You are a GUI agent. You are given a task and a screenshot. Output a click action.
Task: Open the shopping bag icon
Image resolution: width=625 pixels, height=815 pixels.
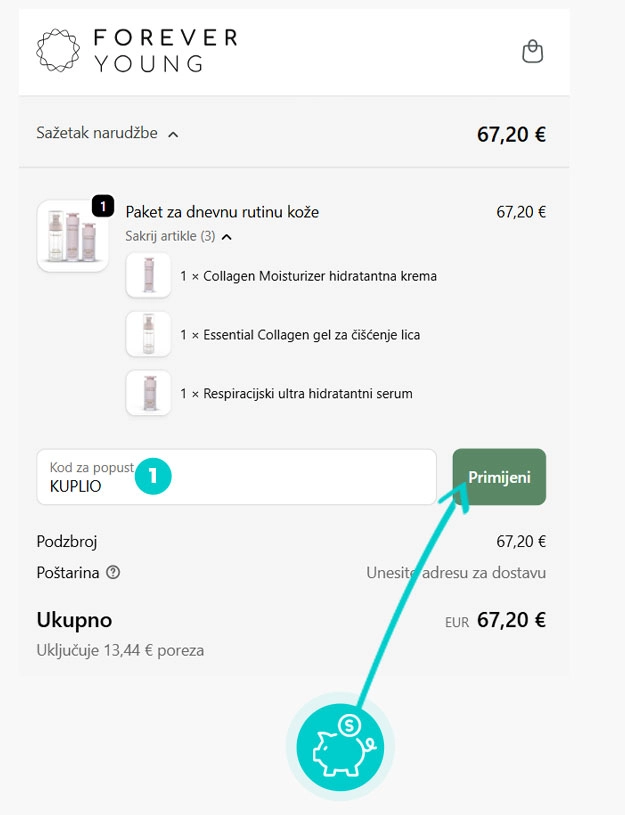pyautogui.click(x=533, y=50)
